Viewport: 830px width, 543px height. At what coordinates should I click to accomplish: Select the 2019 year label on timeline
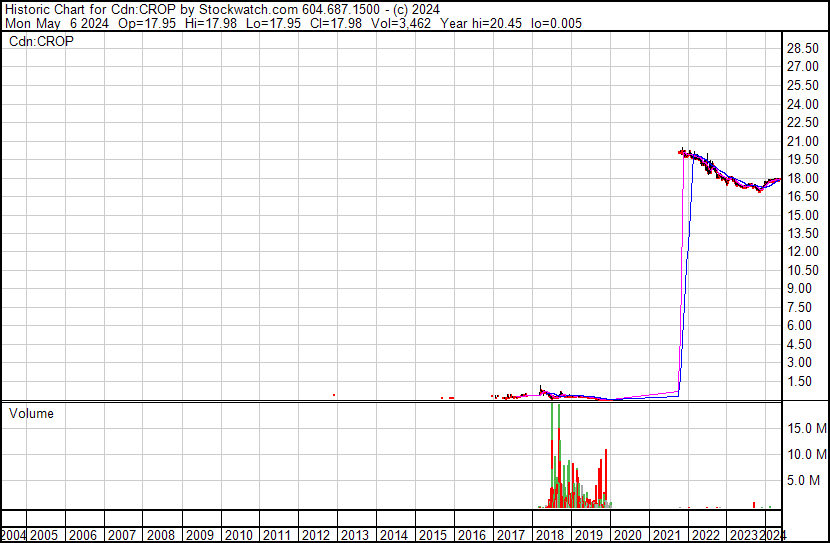point(589,535)
